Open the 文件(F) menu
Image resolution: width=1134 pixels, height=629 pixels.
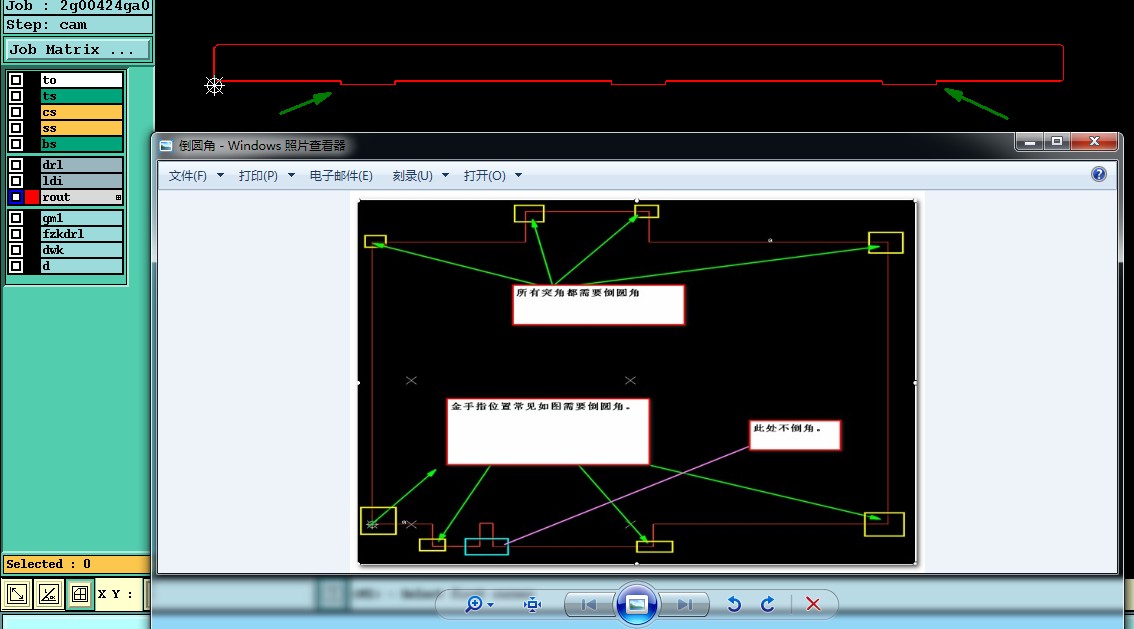(x=187, y=176)
